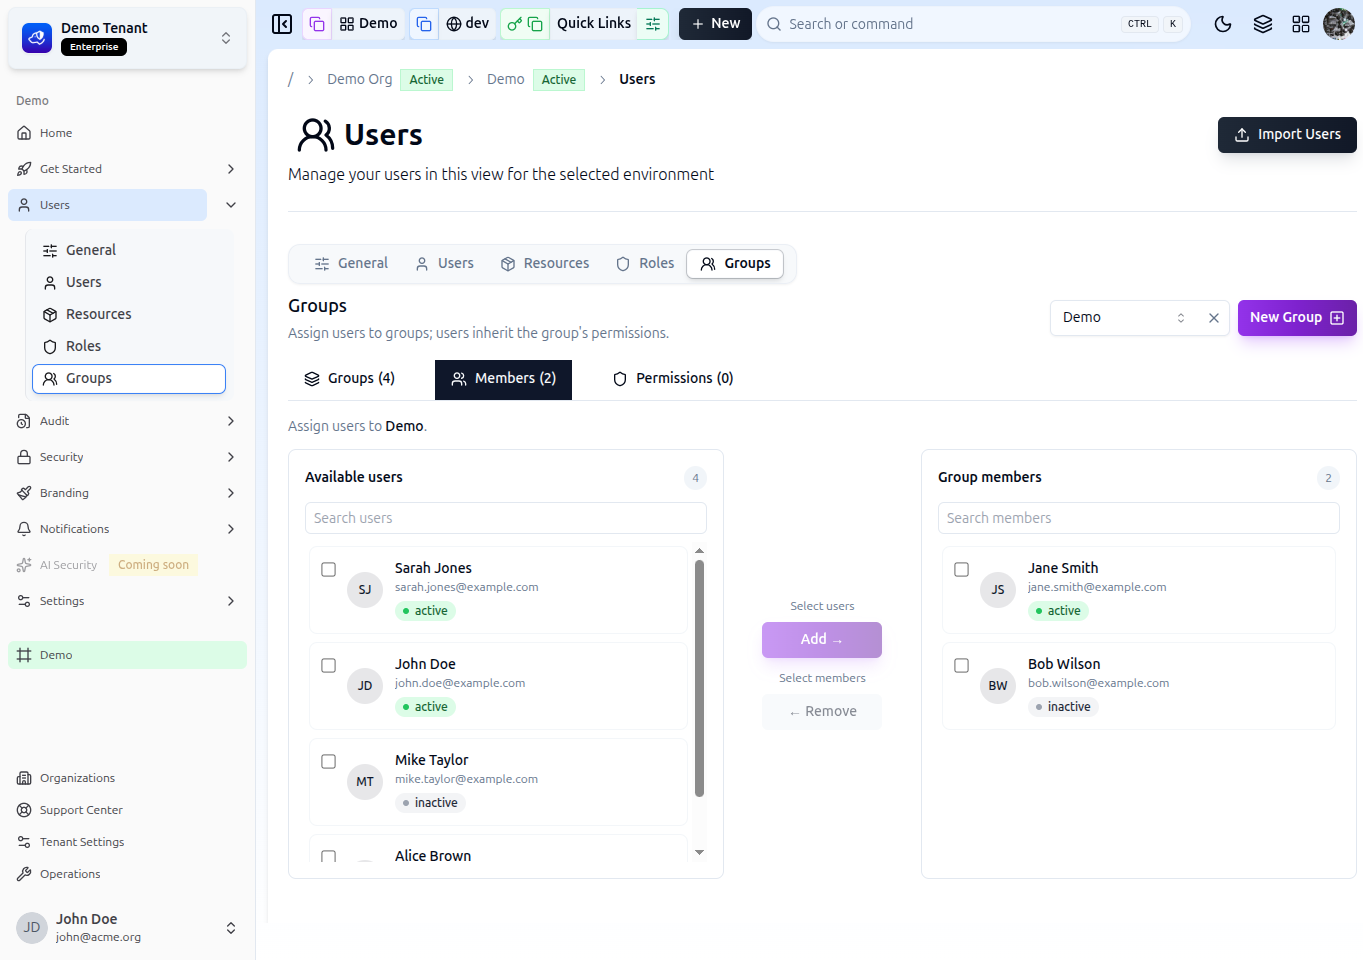Viewport: 1363px width, 960px height.
Task: Open Quick Links configuration via the sliders icon
Action: click(x=652, y=23)
